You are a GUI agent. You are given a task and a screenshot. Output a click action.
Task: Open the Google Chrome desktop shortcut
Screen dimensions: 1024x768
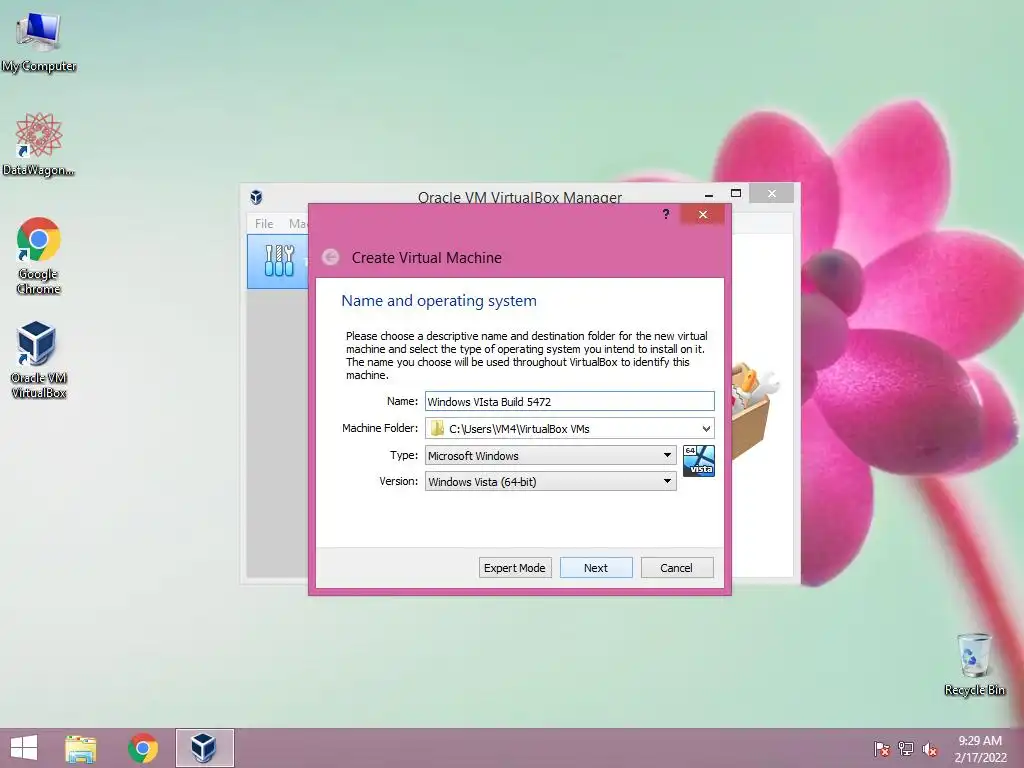(39, 255)
